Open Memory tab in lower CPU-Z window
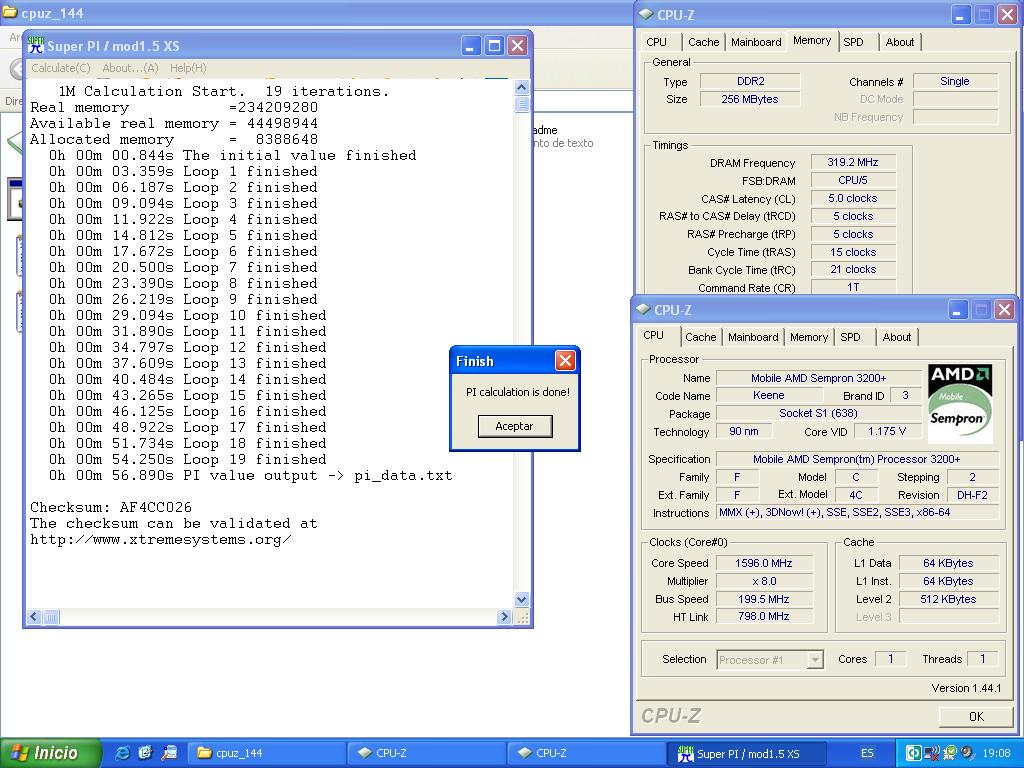This screenshot has width=1024, height=768. (808, 337)
